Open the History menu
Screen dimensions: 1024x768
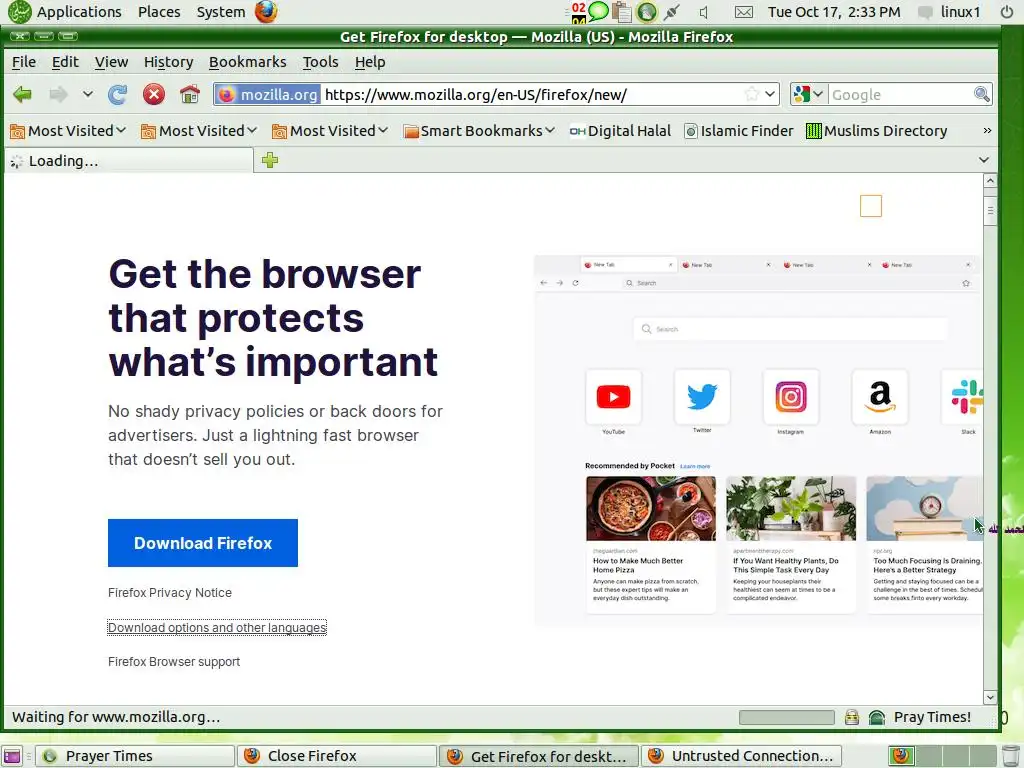coord(168,62)
